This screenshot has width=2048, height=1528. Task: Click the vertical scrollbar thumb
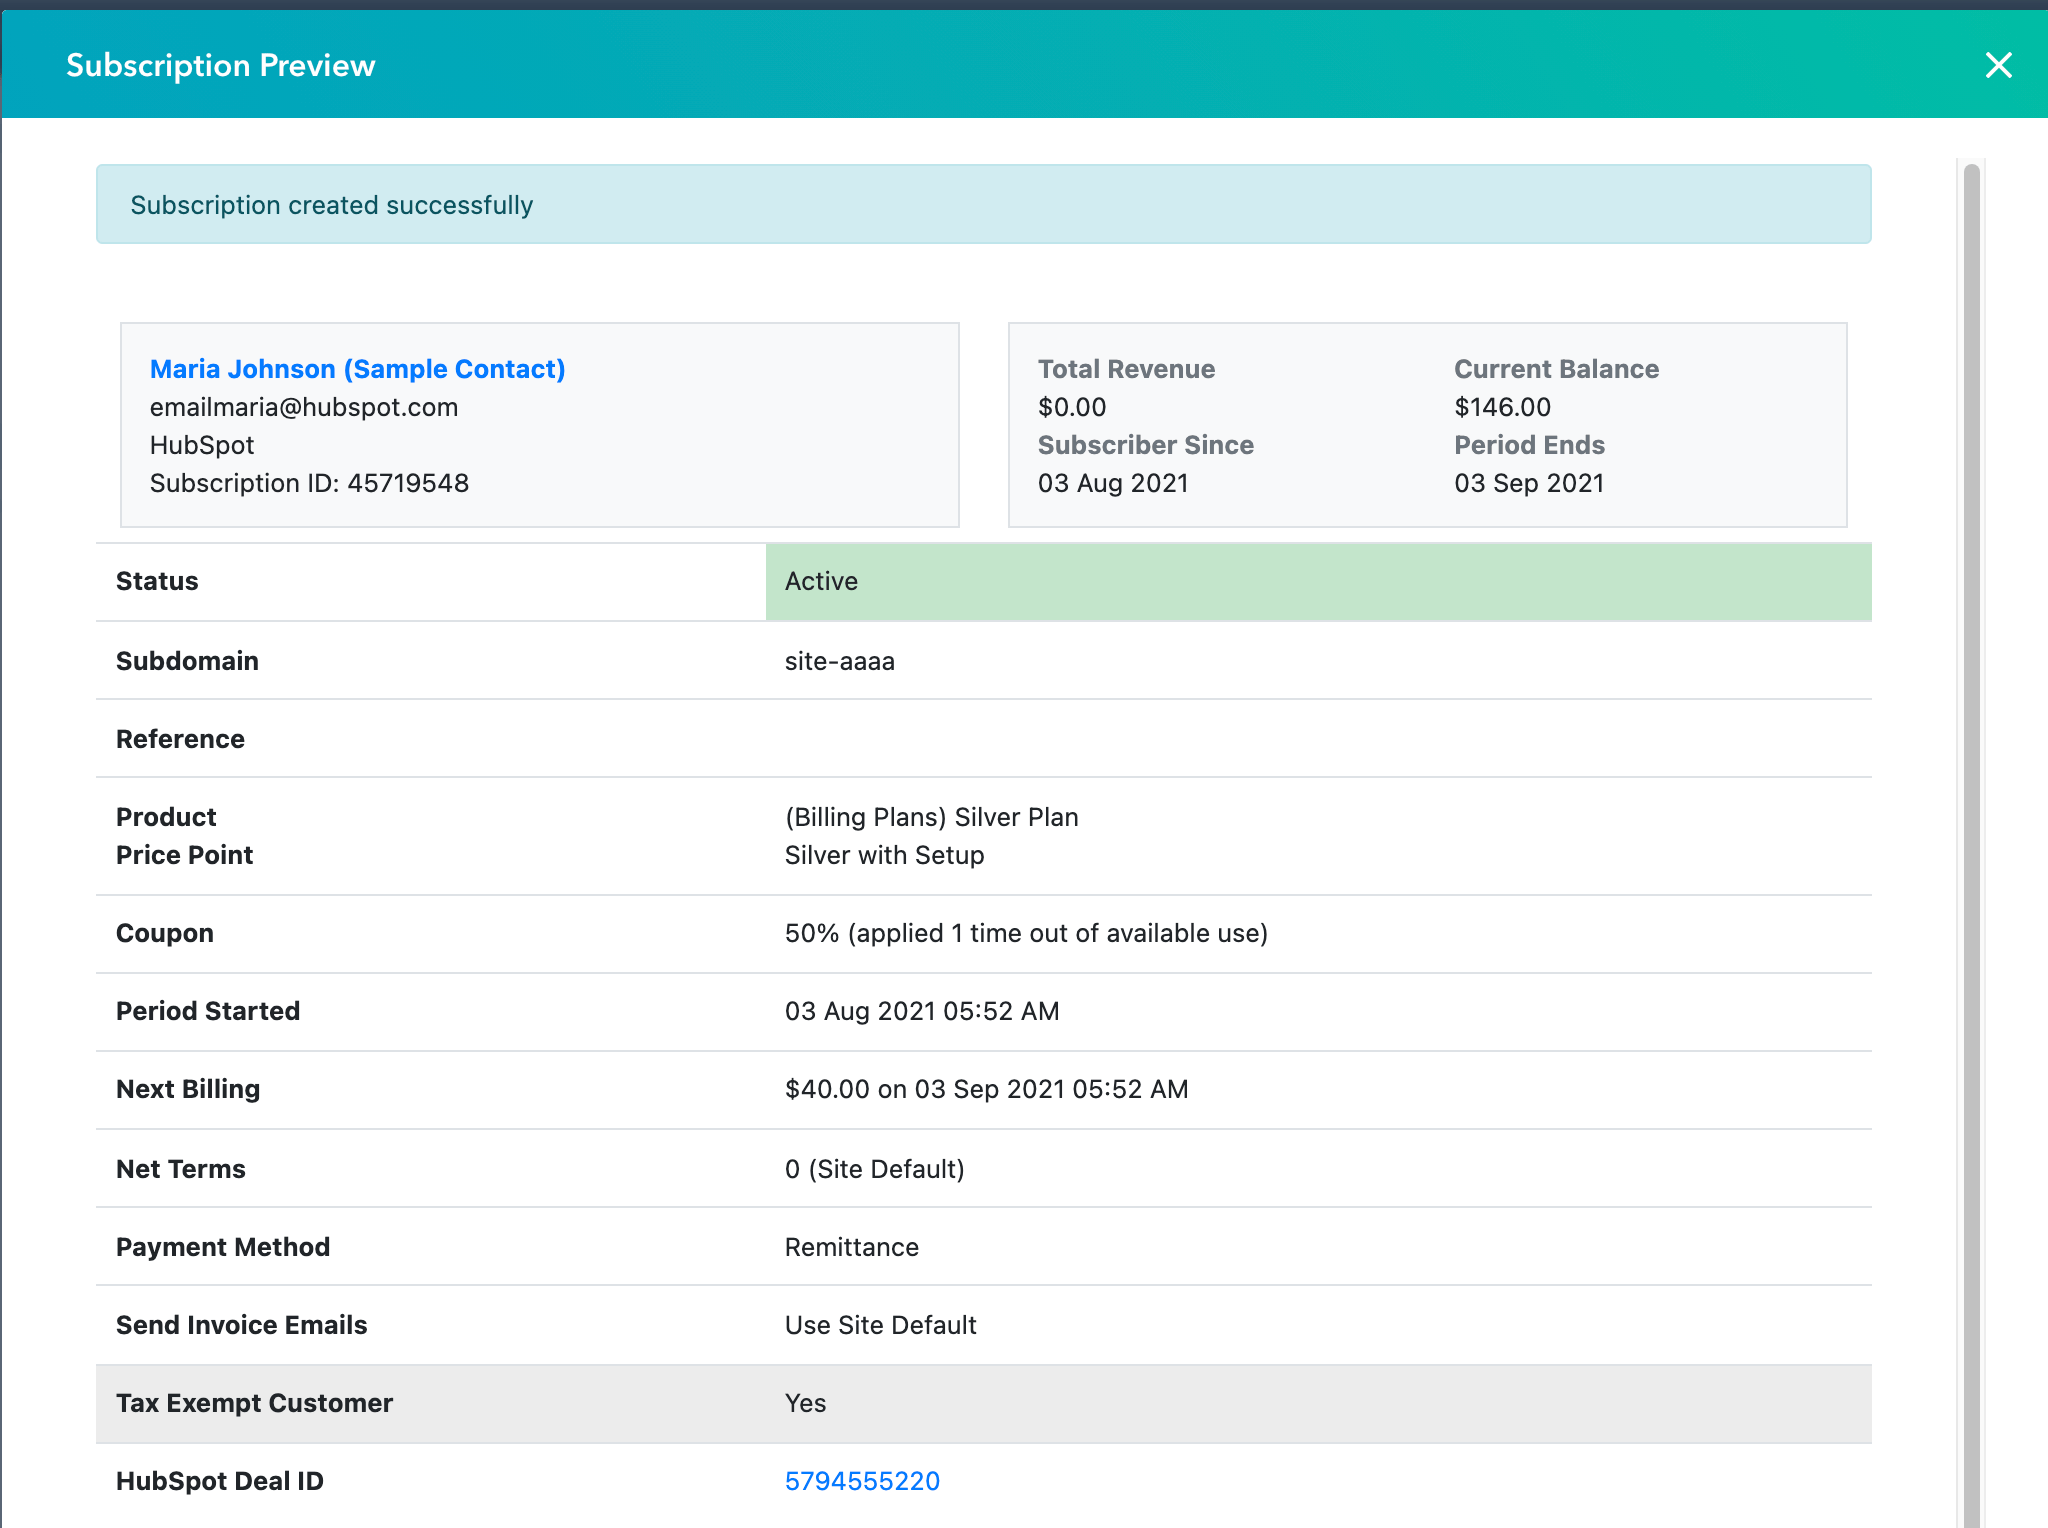[x=1971, y=800]
